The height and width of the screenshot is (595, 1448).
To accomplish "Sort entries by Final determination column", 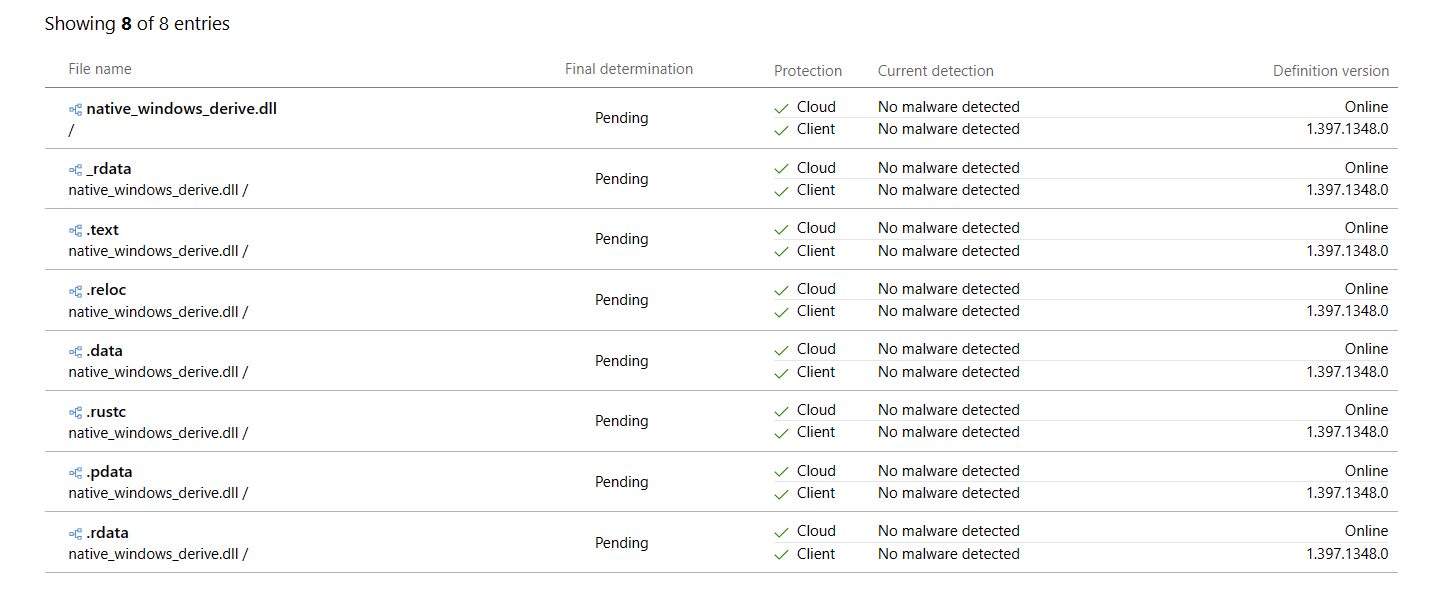I will 629,68.
